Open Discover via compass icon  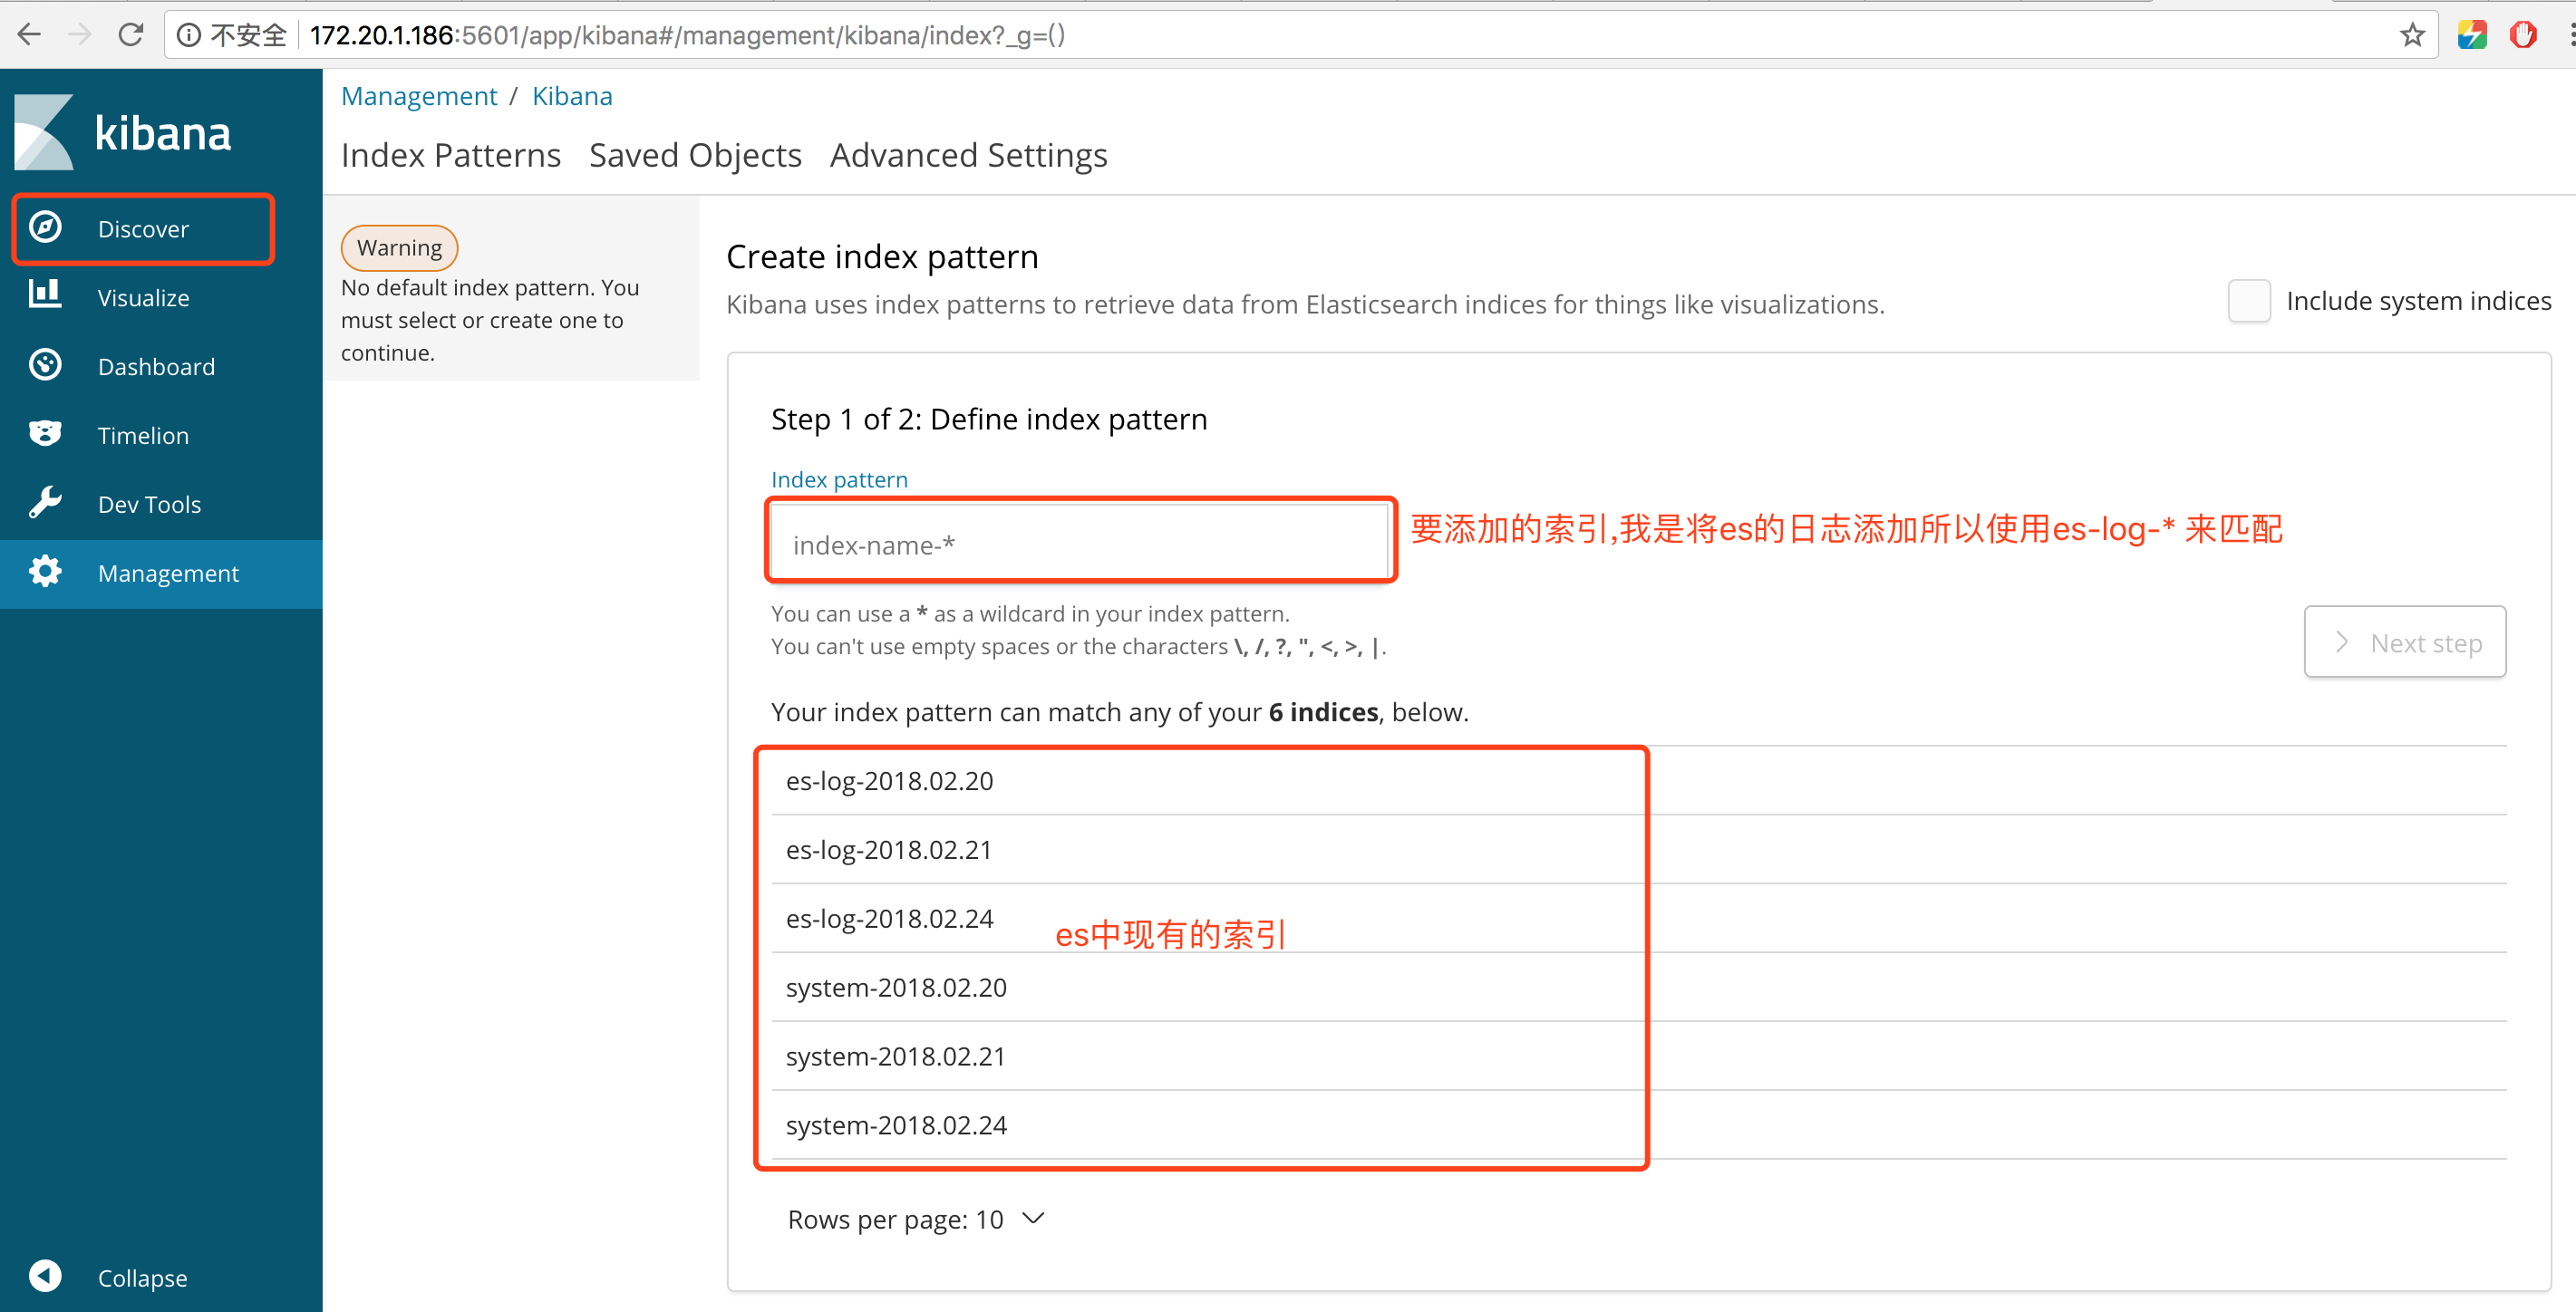click(45, 228)
